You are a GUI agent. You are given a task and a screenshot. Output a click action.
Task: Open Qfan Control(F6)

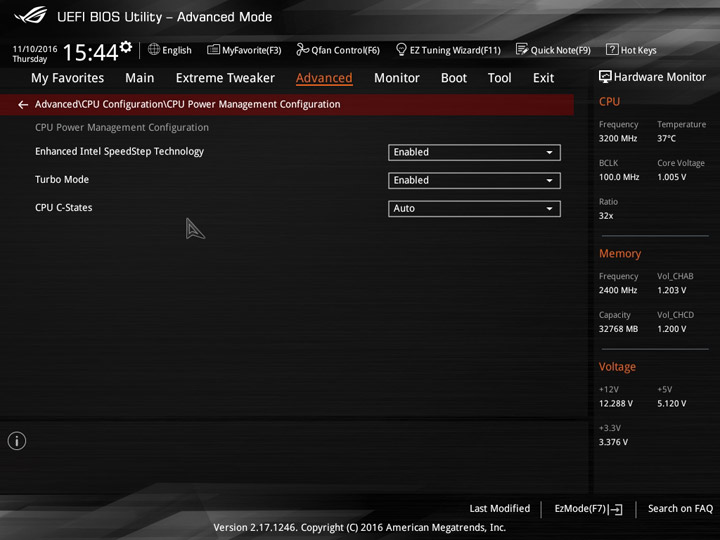tap(338, 50)
